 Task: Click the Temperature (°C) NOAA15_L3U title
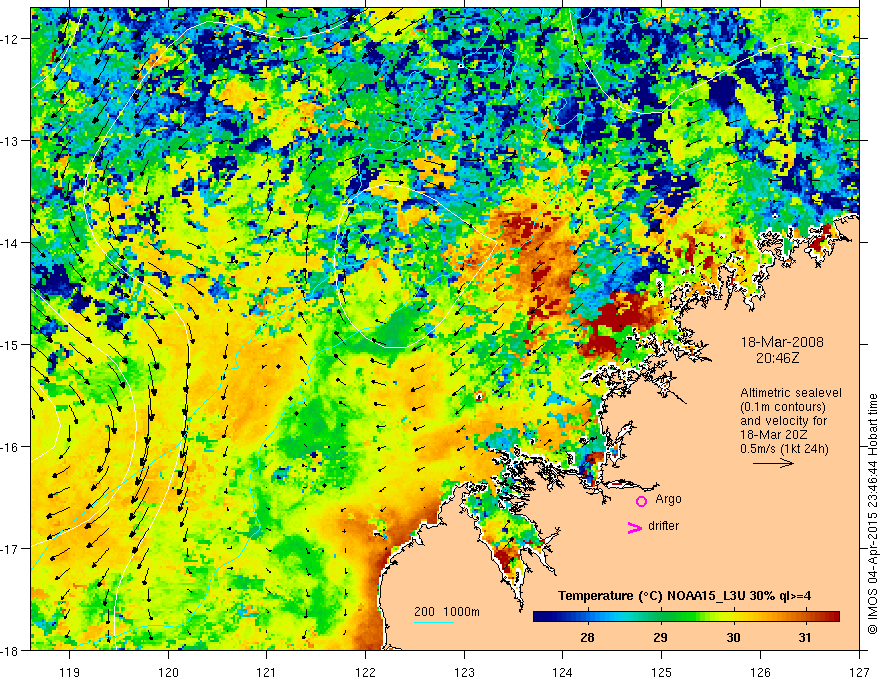click(x=684, y=596)
